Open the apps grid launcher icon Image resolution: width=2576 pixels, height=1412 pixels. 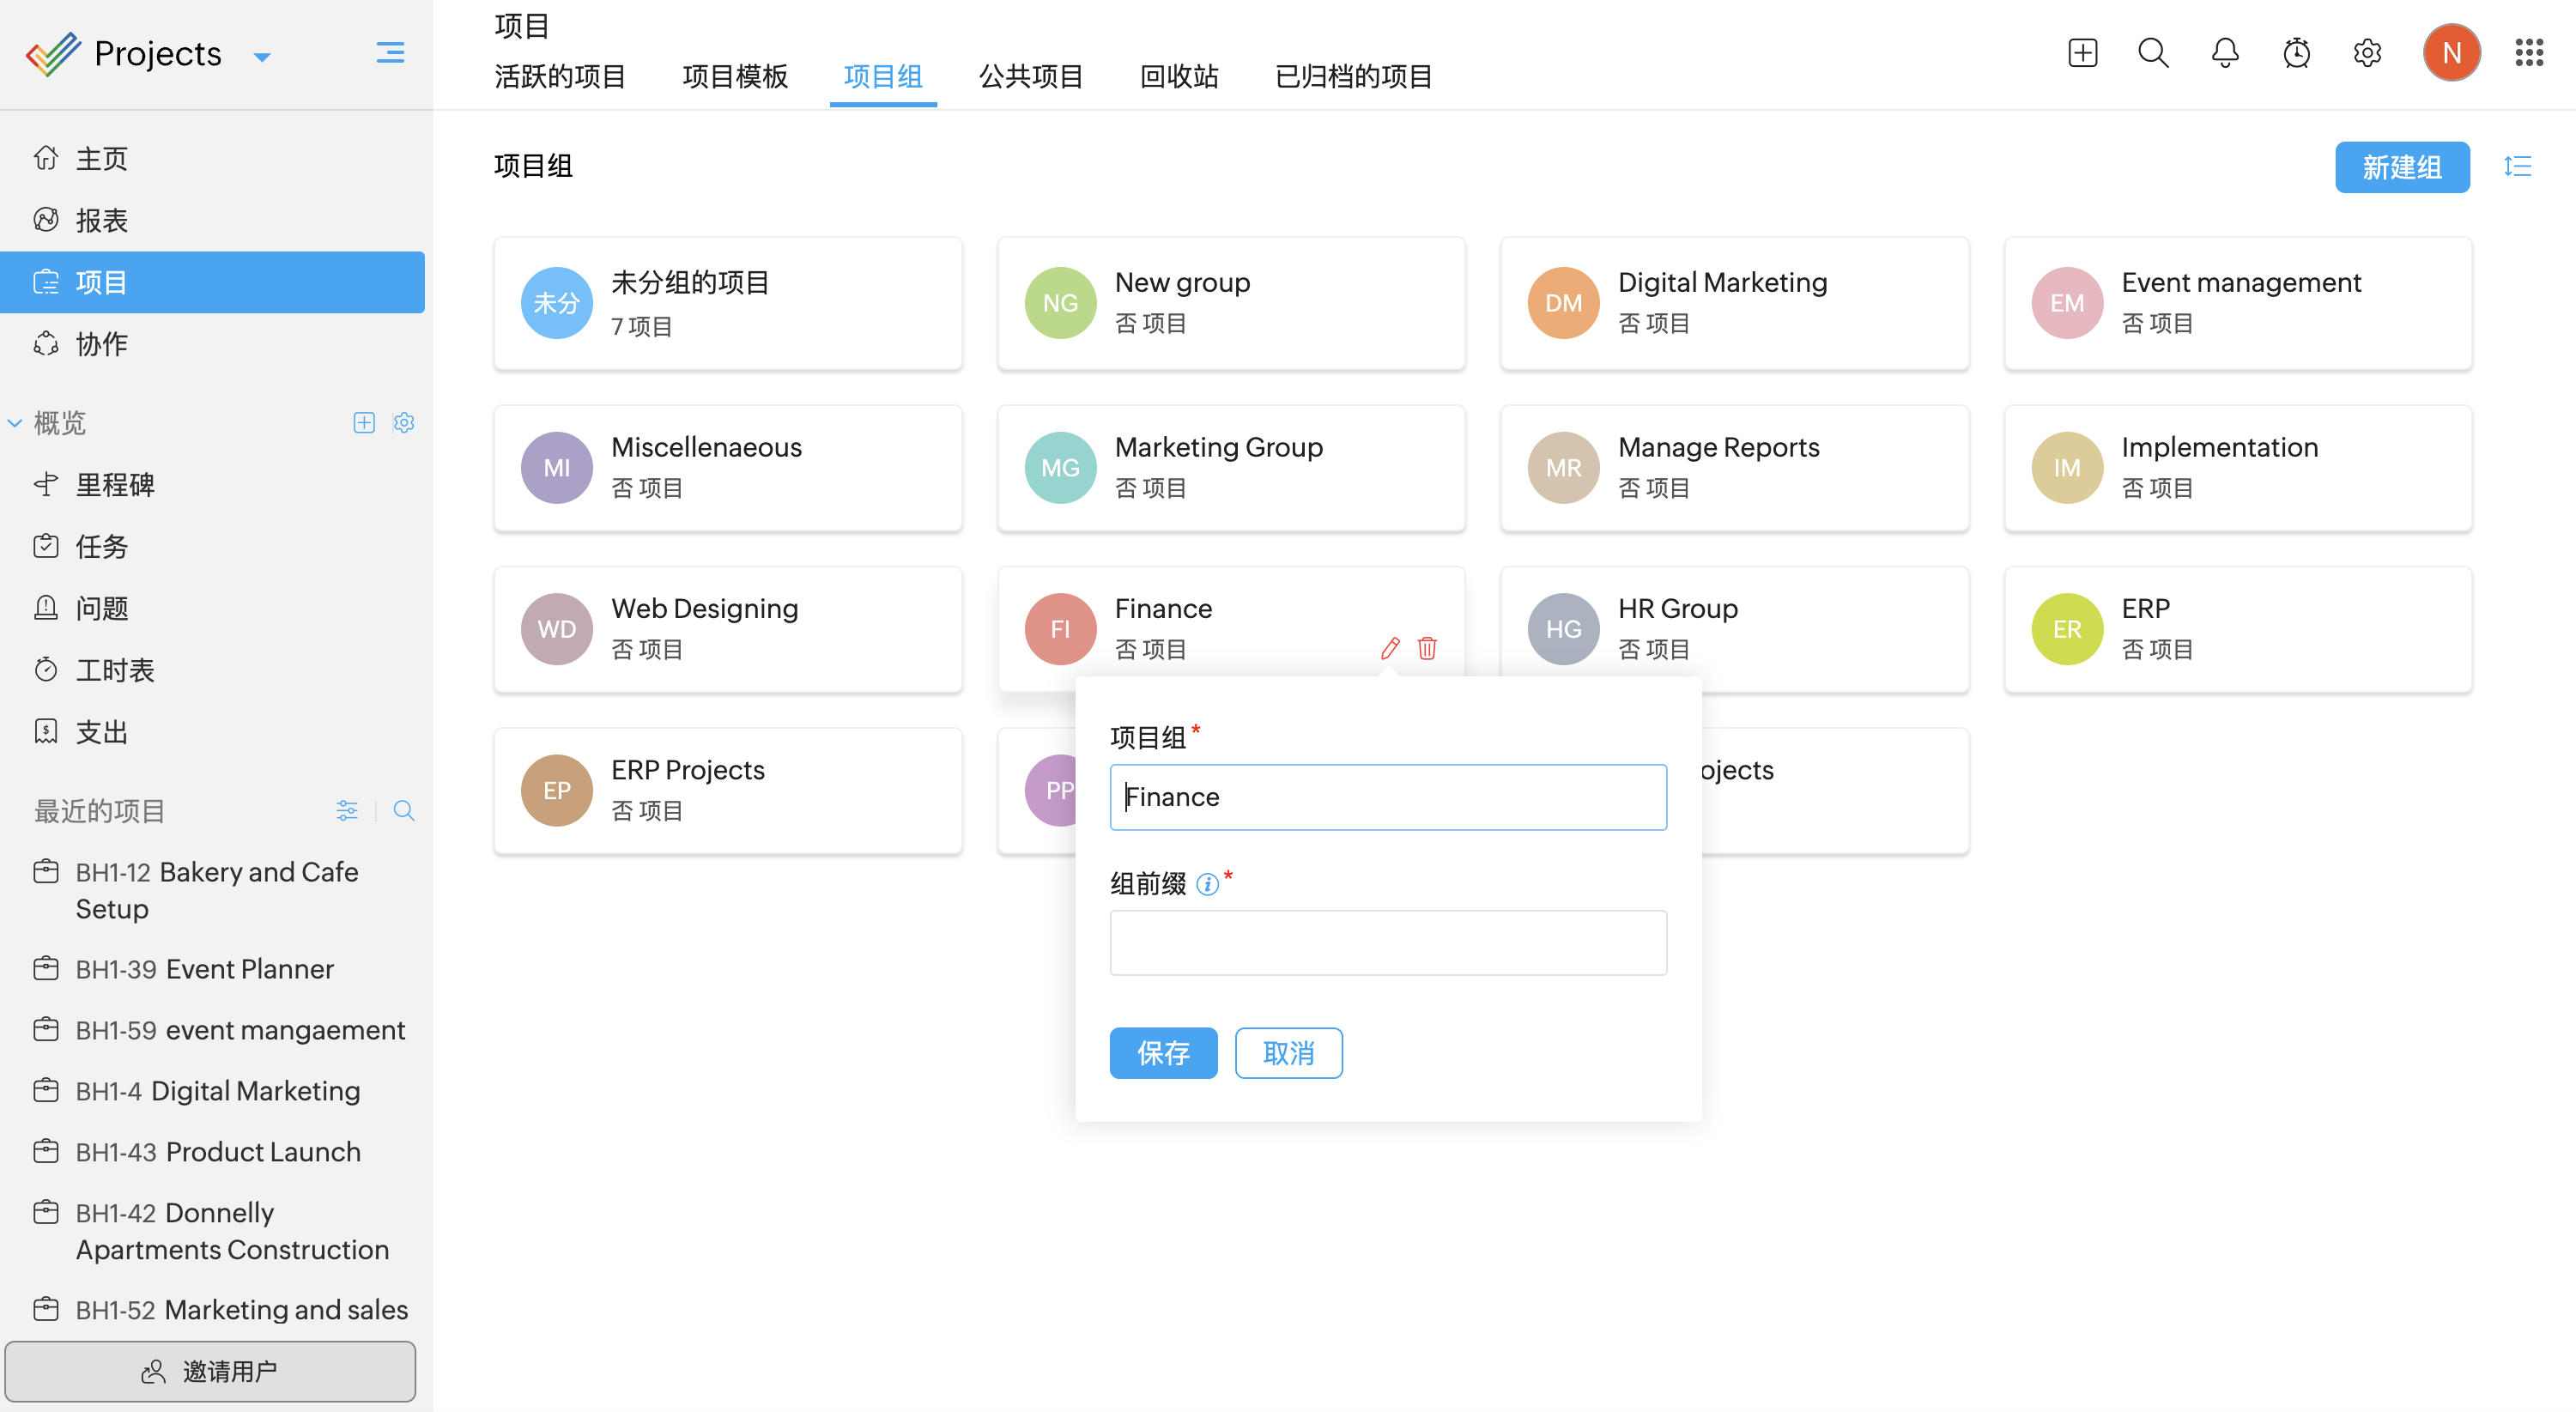(x=2529, y=52)
